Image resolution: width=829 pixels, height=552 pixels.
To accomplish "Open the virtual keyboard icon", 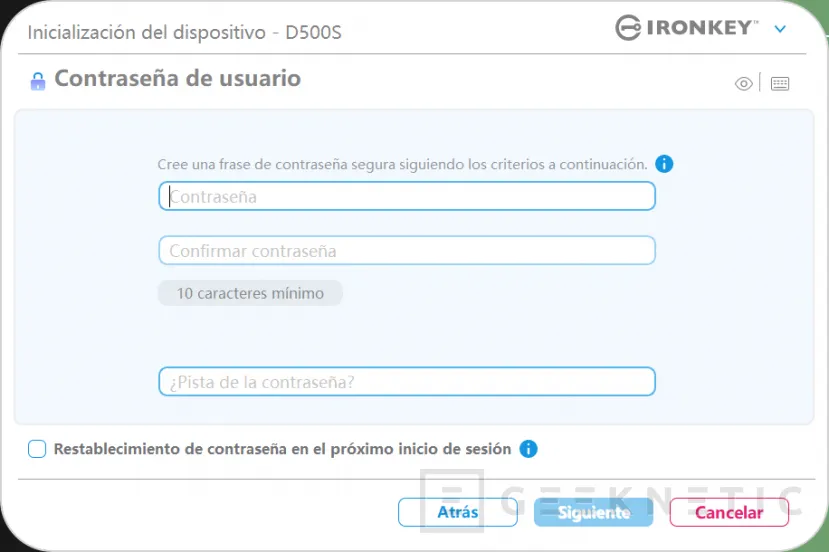I will point(780,84).
